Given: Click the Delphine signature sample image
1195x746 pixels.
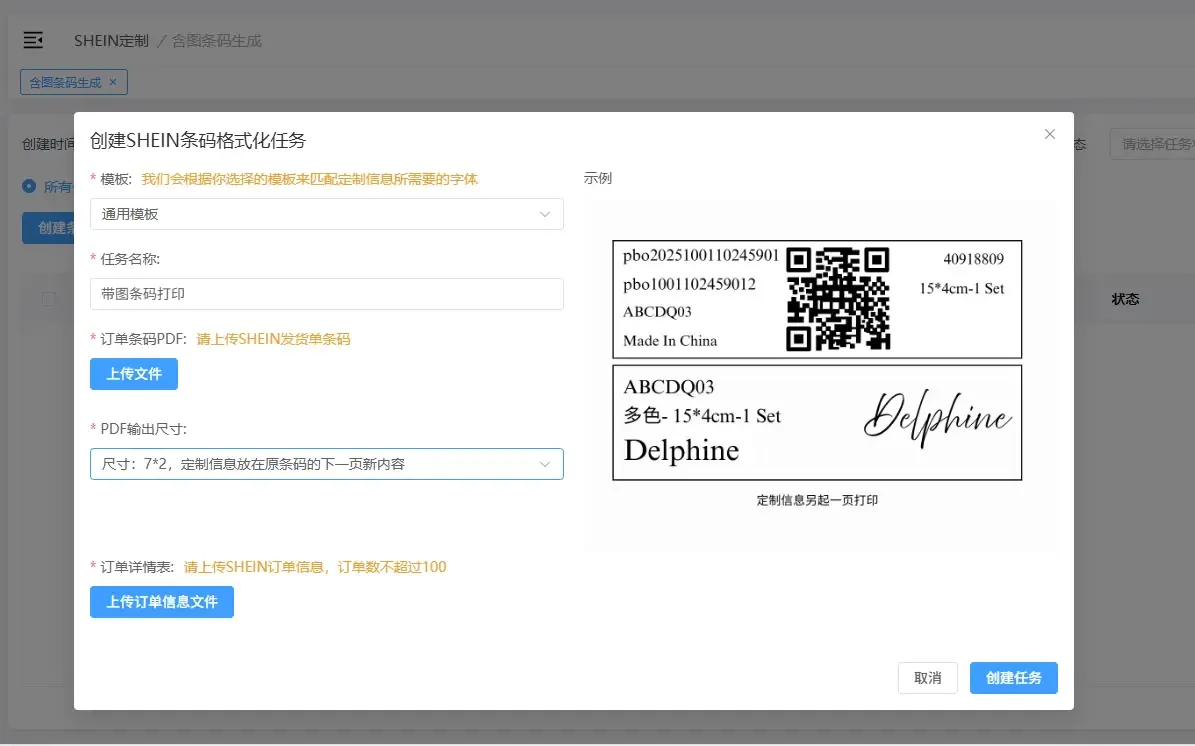Looking at the screenshot, I should pyautogui.click(x=938, y=418).
